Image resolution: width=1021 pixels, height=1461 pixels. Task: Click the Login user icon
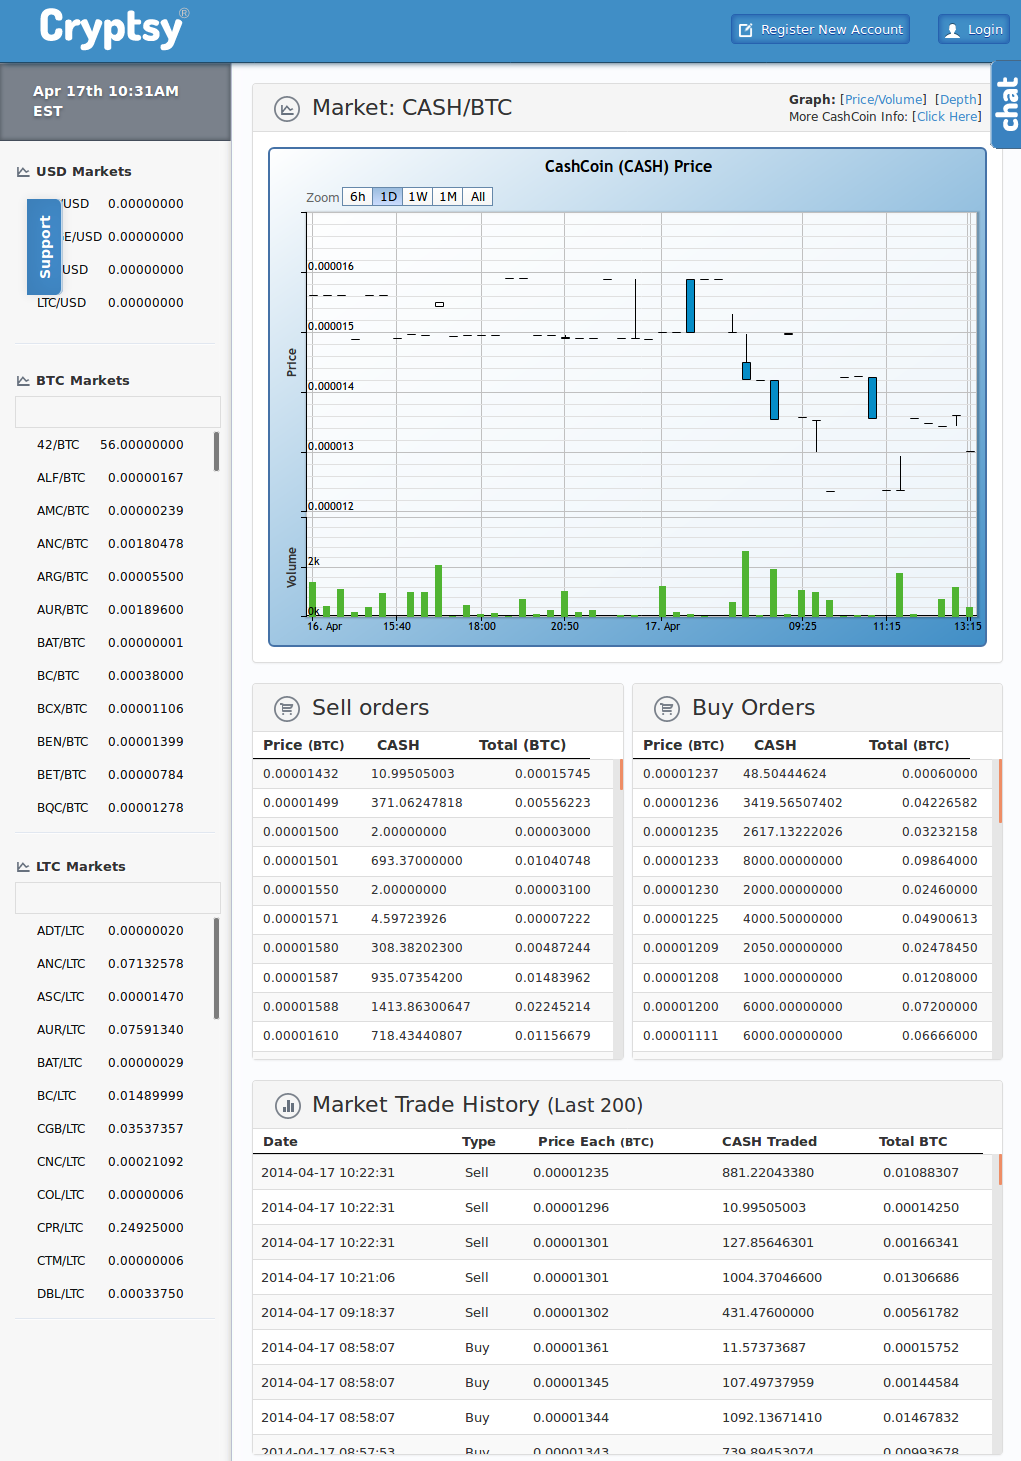tap(952, 30)
